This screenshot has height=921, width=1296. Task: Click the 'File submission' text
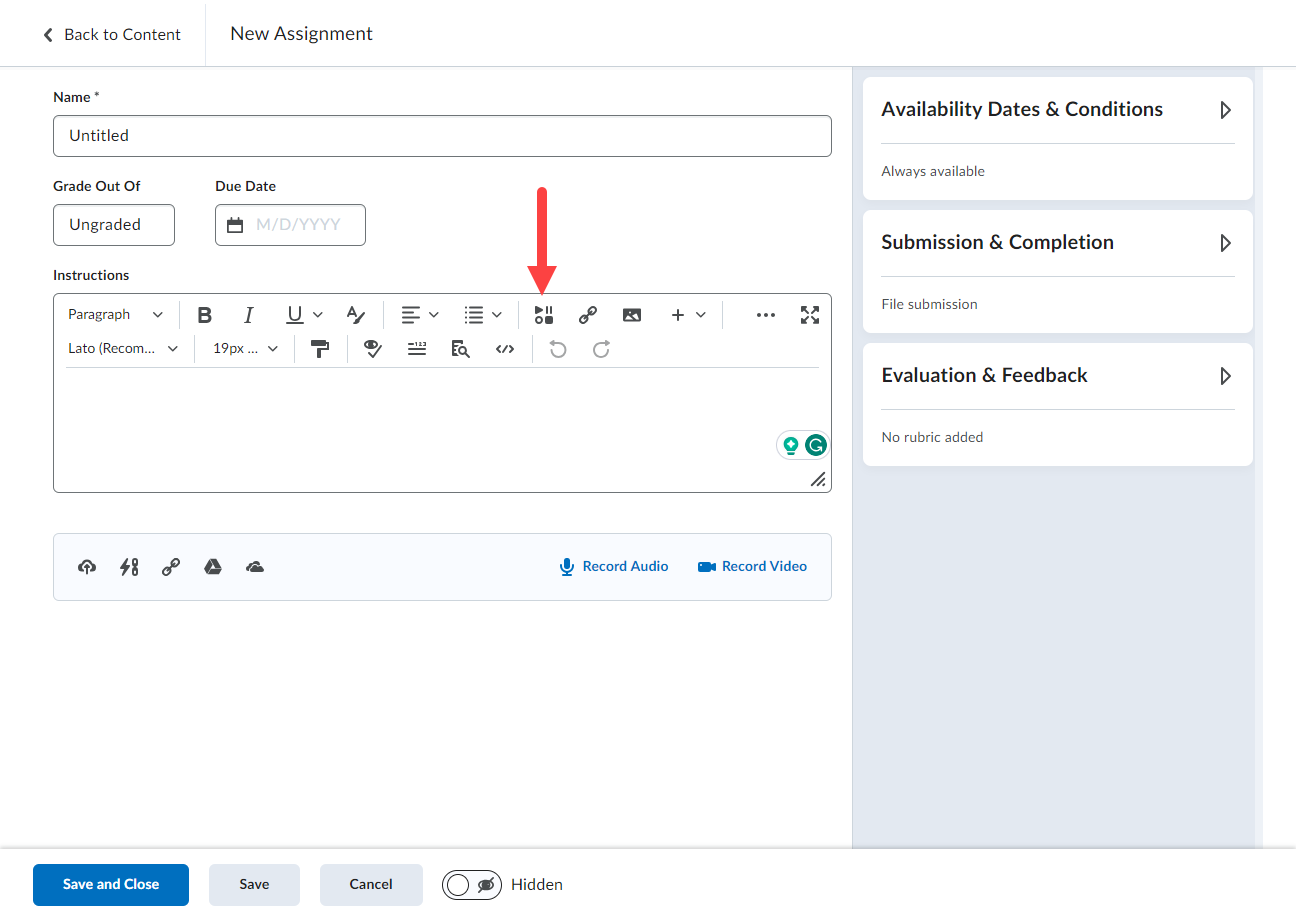tap(929, 304)
